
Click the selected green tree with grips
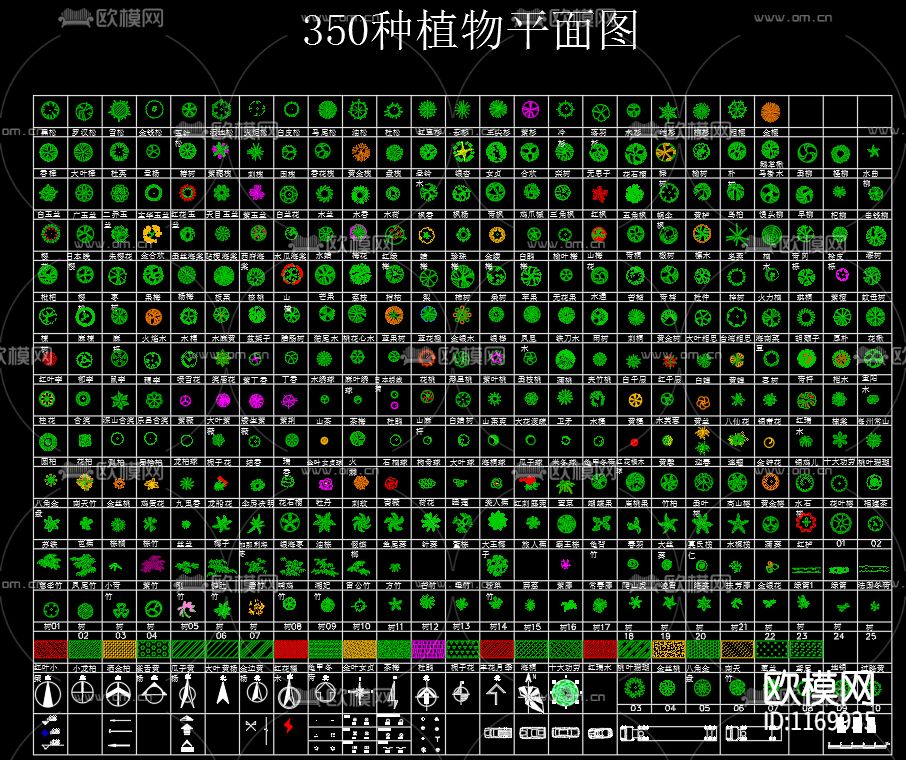[565, 692]
